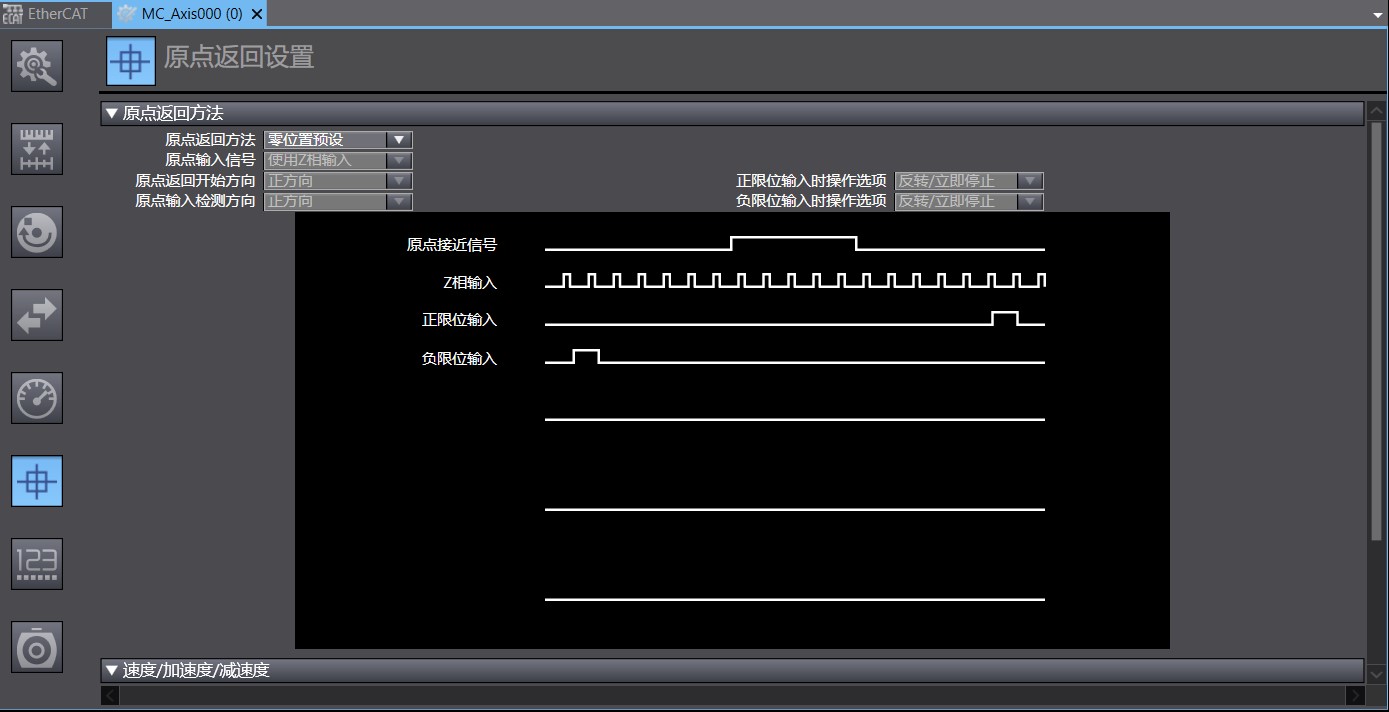This screenshot has width=1389, height=712.
Task: Collapse the 原点返回方法 section
Action: click(x=111, y=113)
